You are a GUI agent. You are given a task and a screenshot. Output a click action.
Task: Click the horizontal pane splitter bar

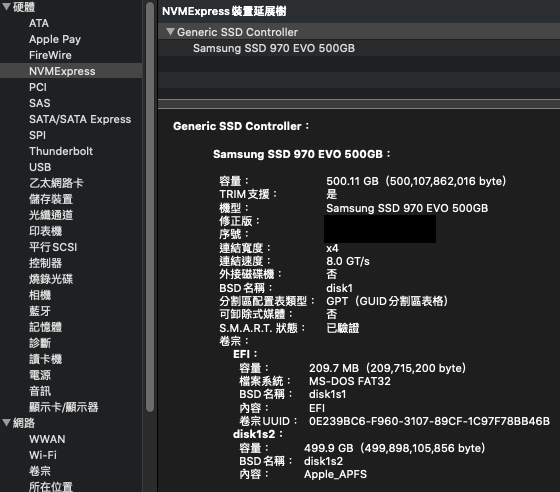tap(359, 104)
